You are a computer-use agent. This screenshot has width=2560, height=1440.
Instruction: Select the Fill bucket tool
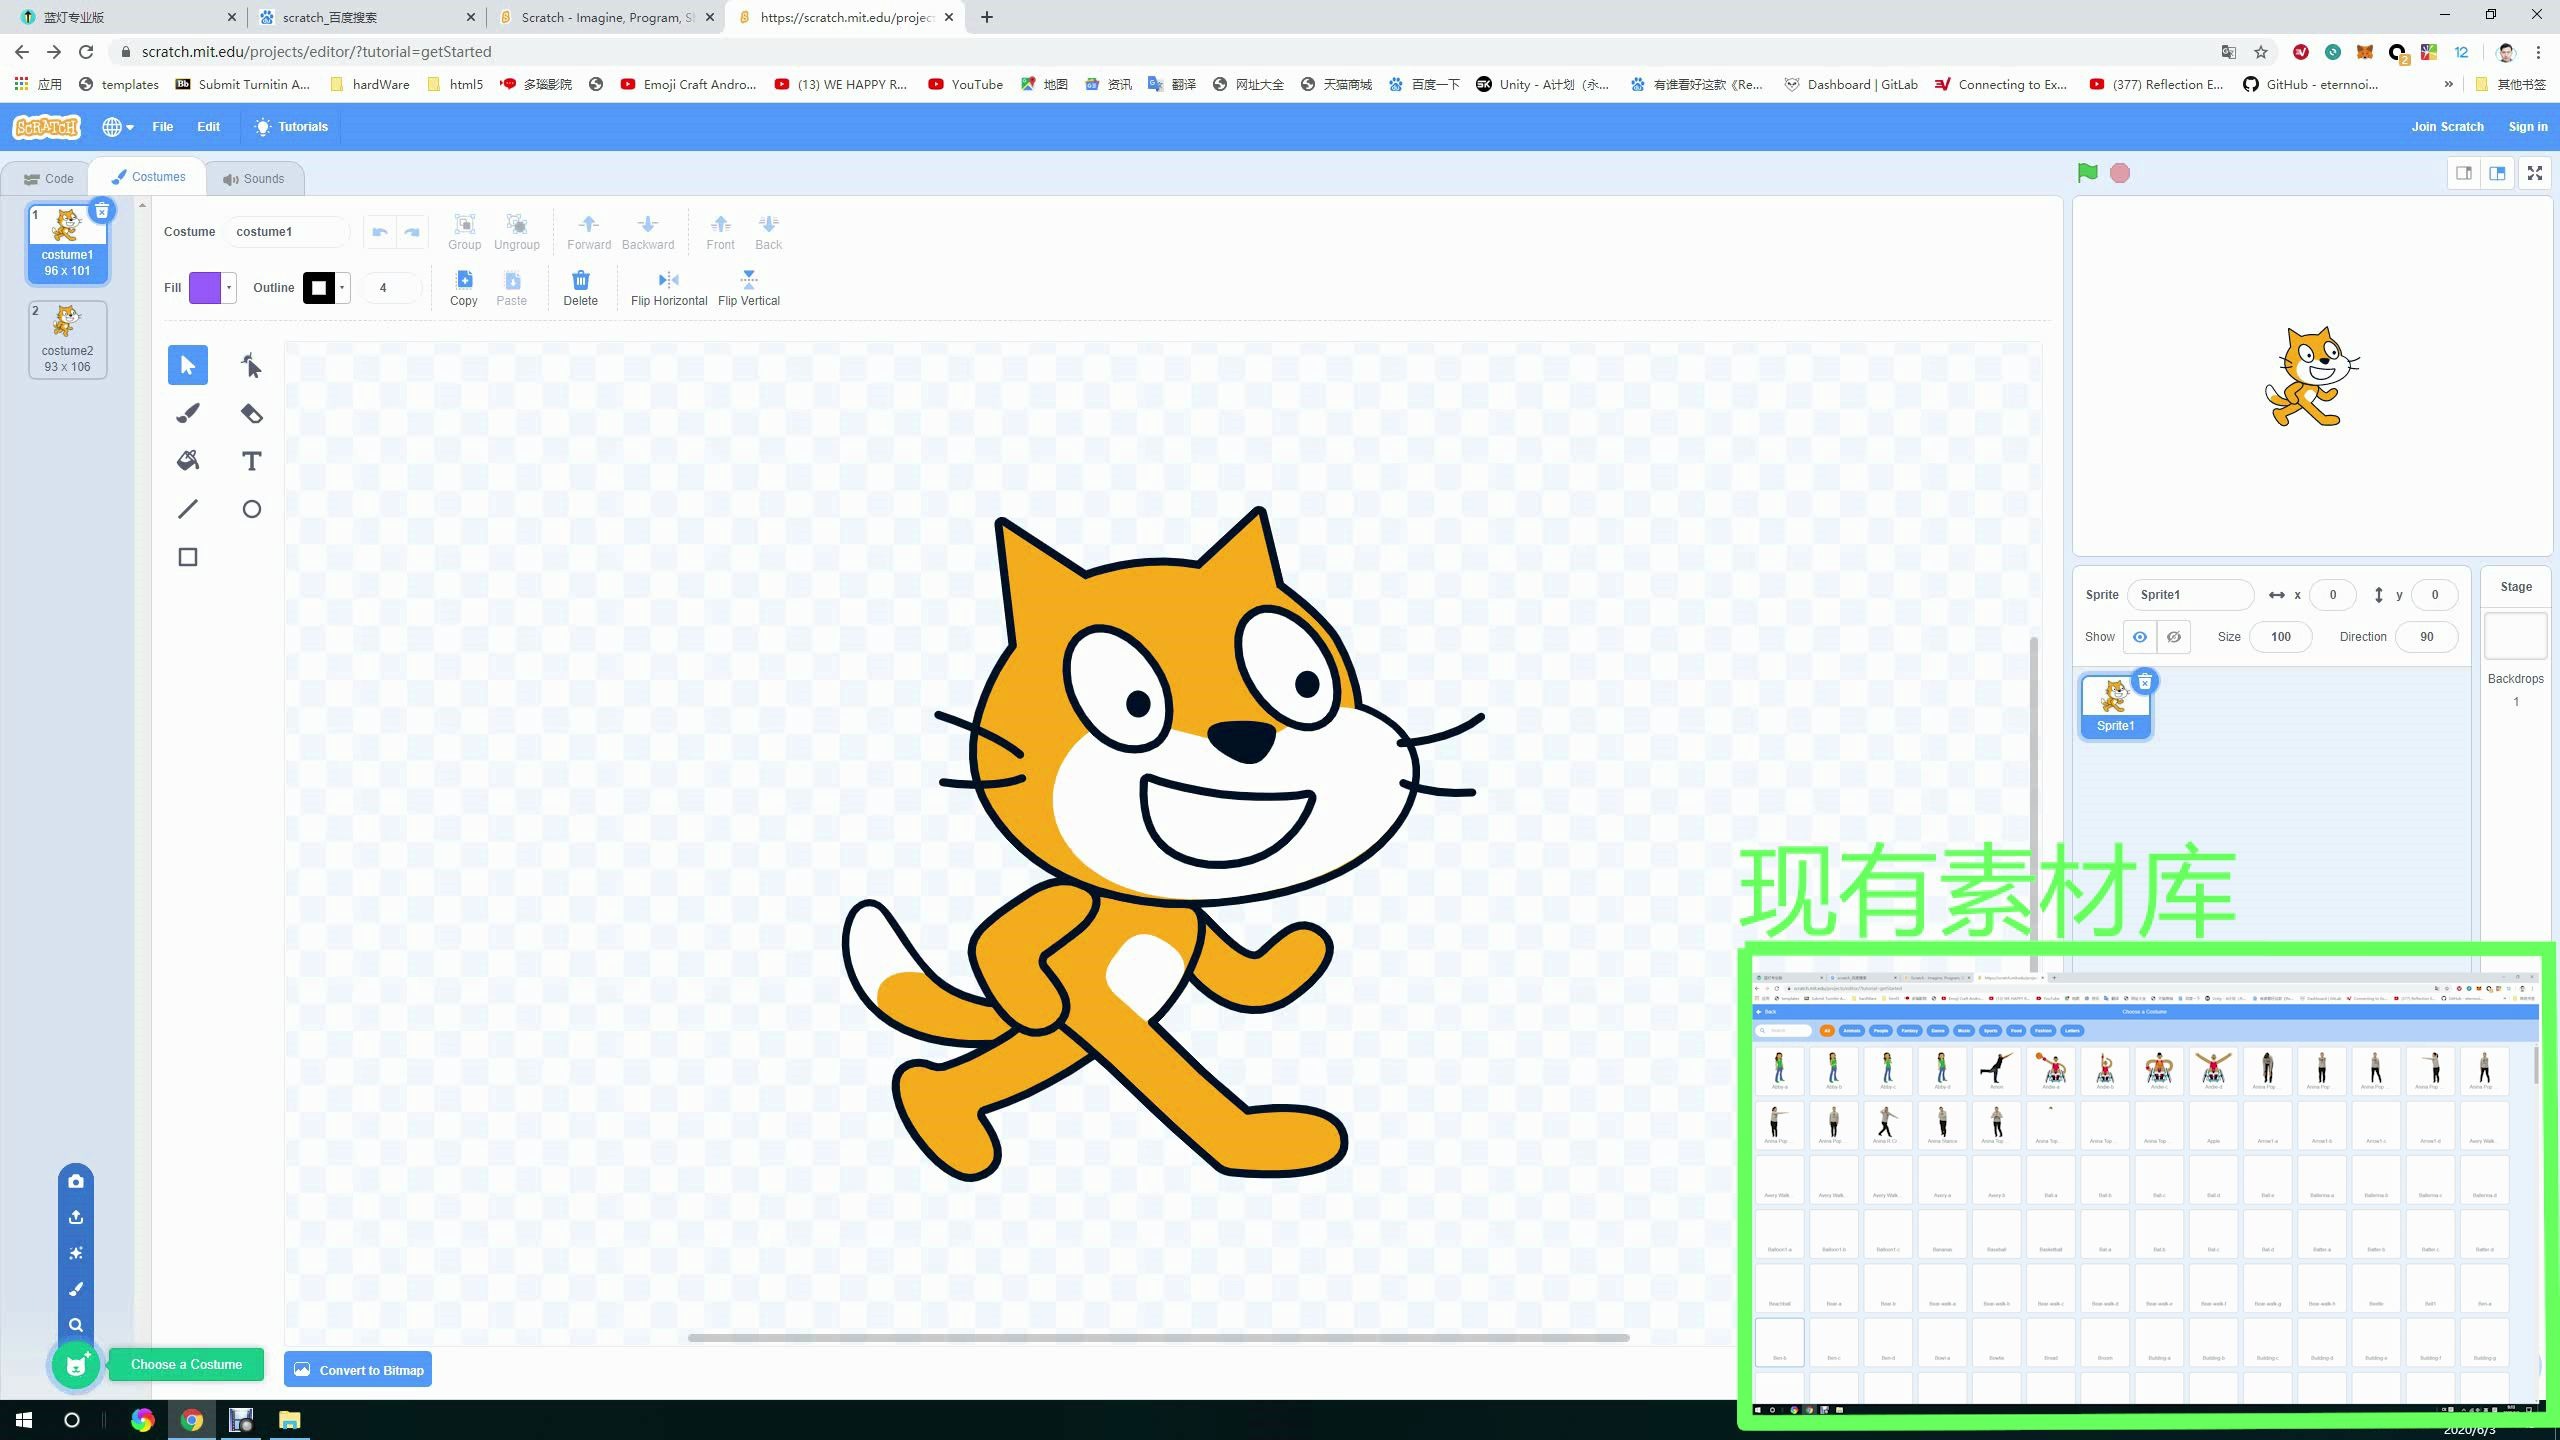187,461
